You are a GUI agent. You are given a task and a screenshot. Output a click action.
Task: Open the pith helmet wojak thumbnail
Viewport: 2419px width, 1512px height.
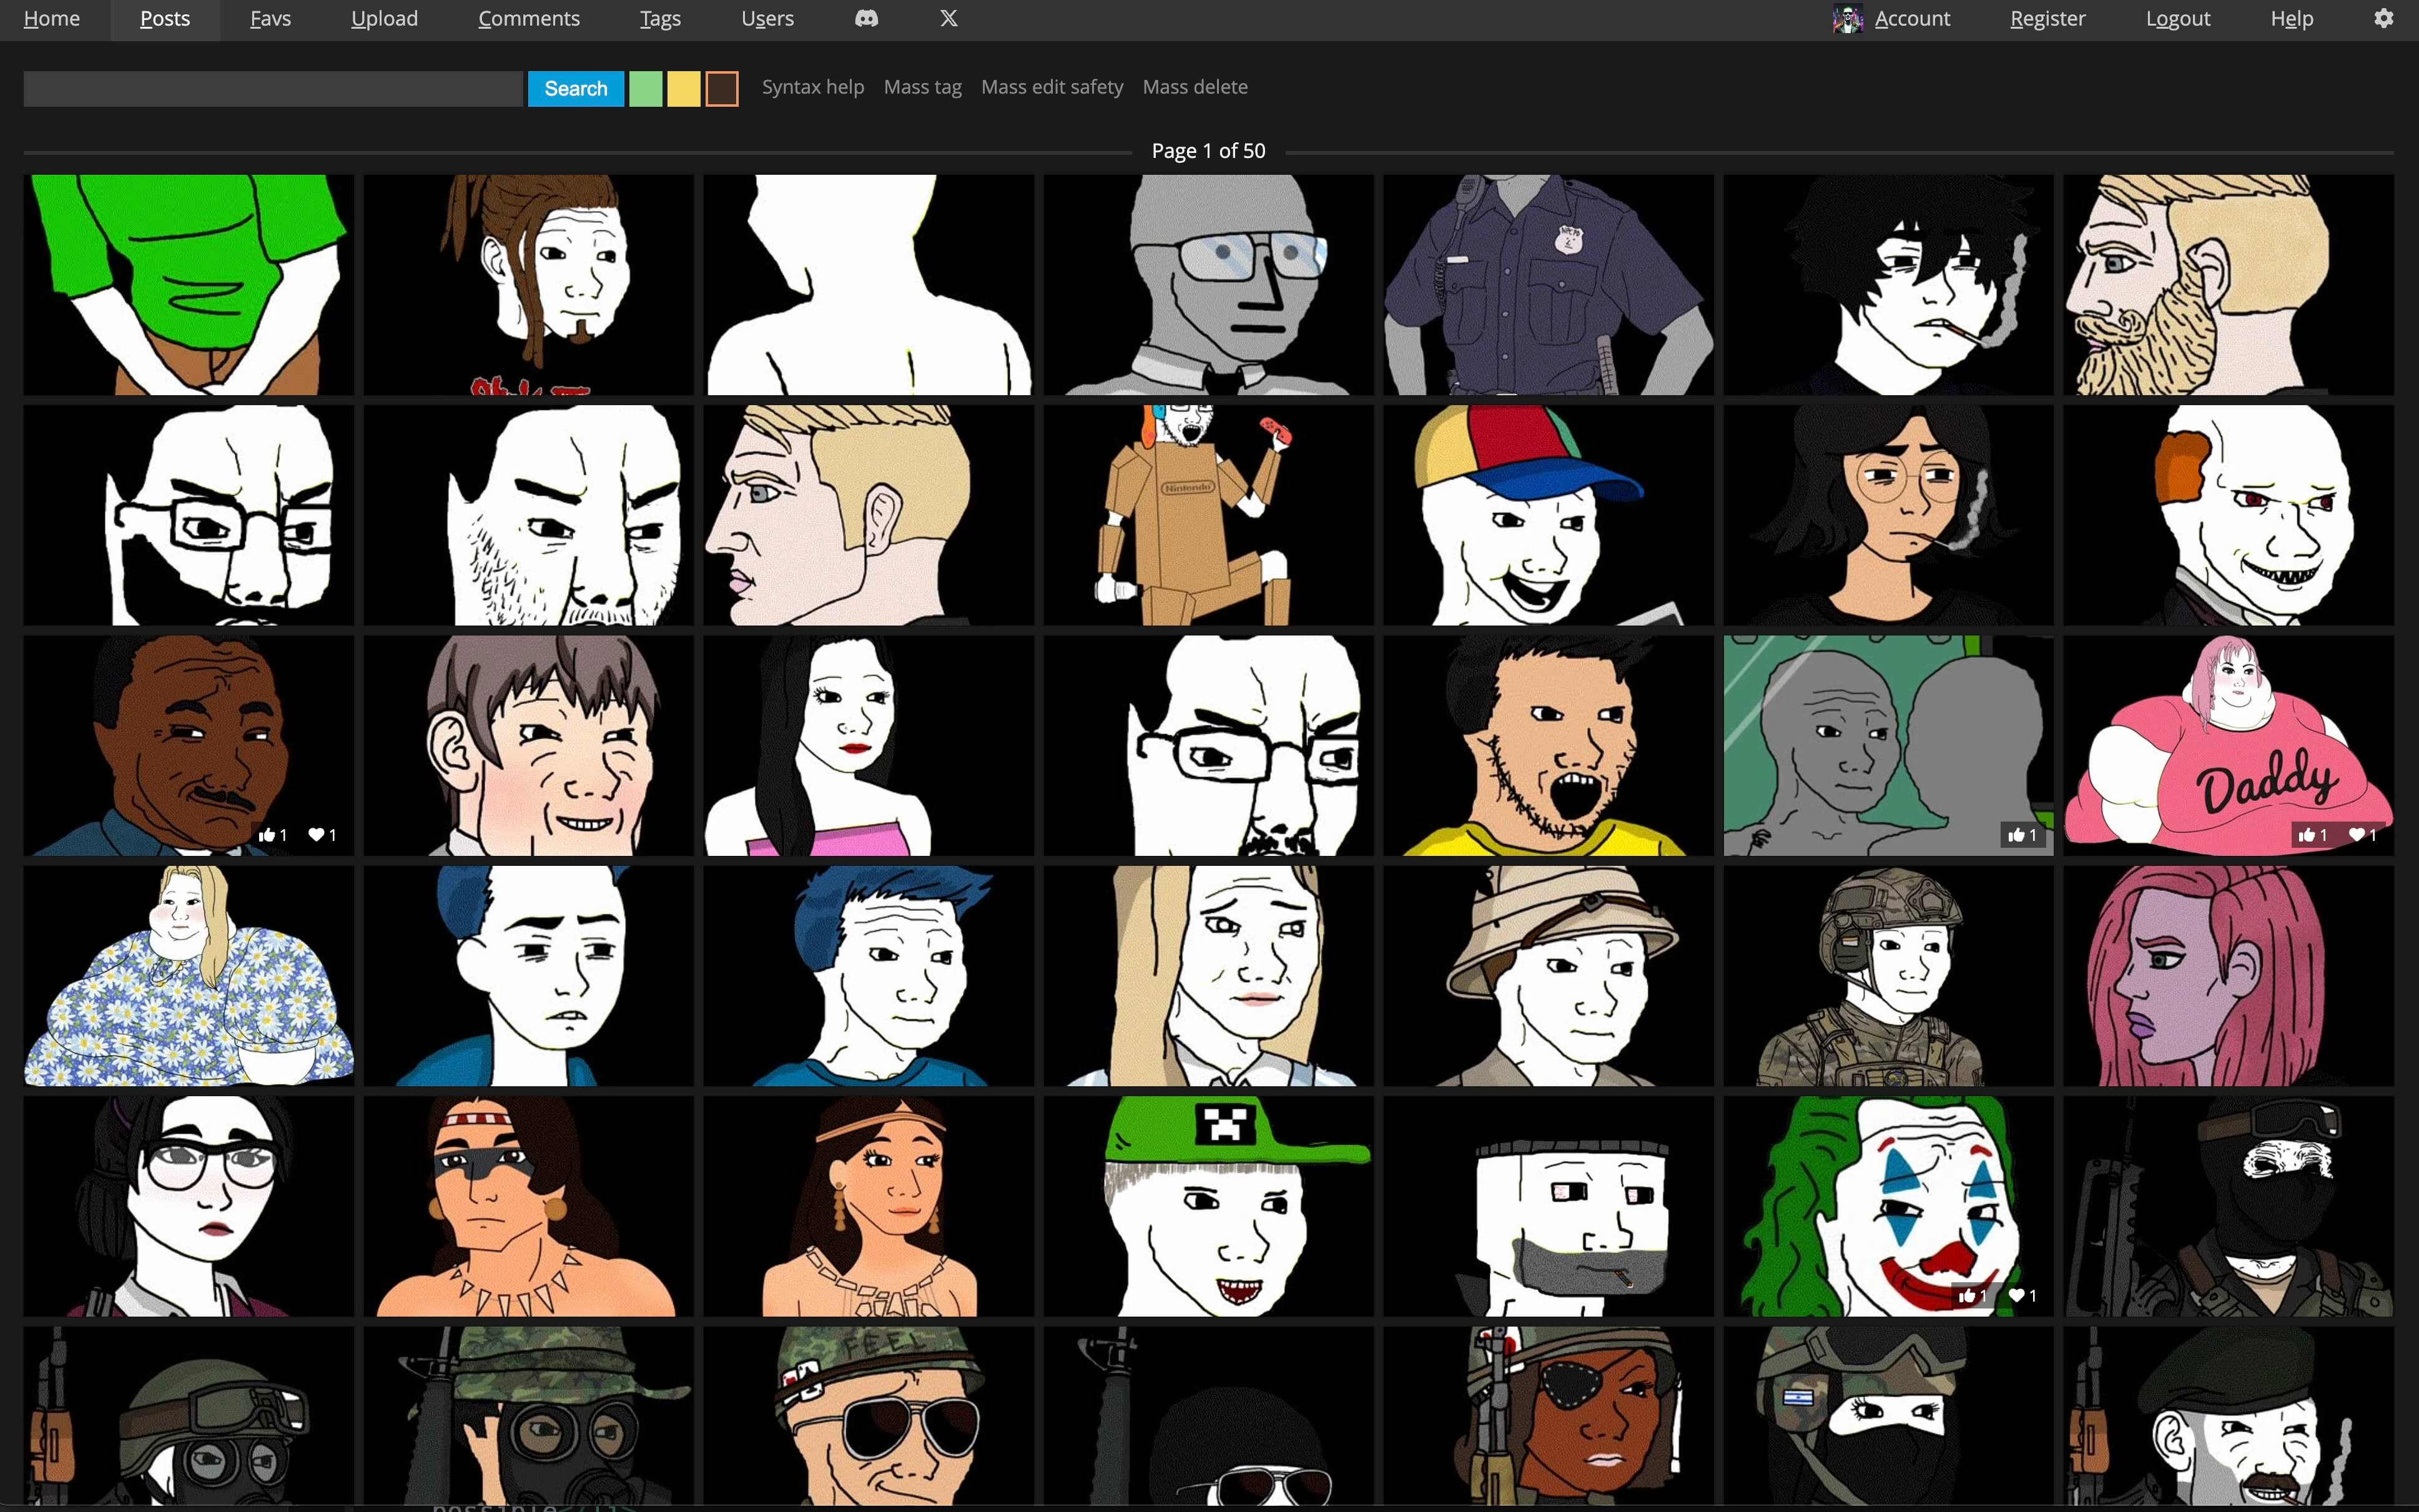click(1548, 976)
